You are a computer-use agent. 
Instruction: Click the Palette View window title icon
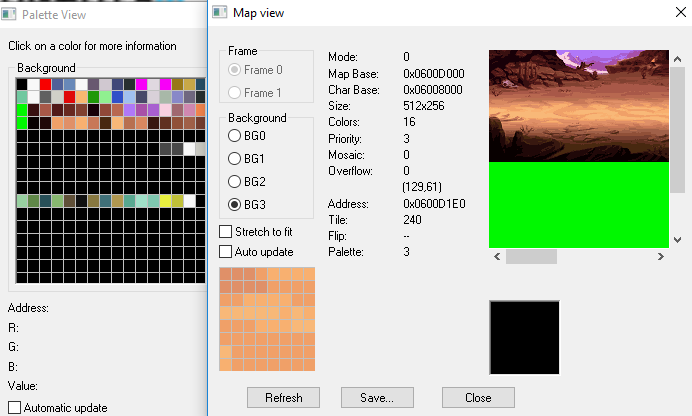(x=10, y=15)
